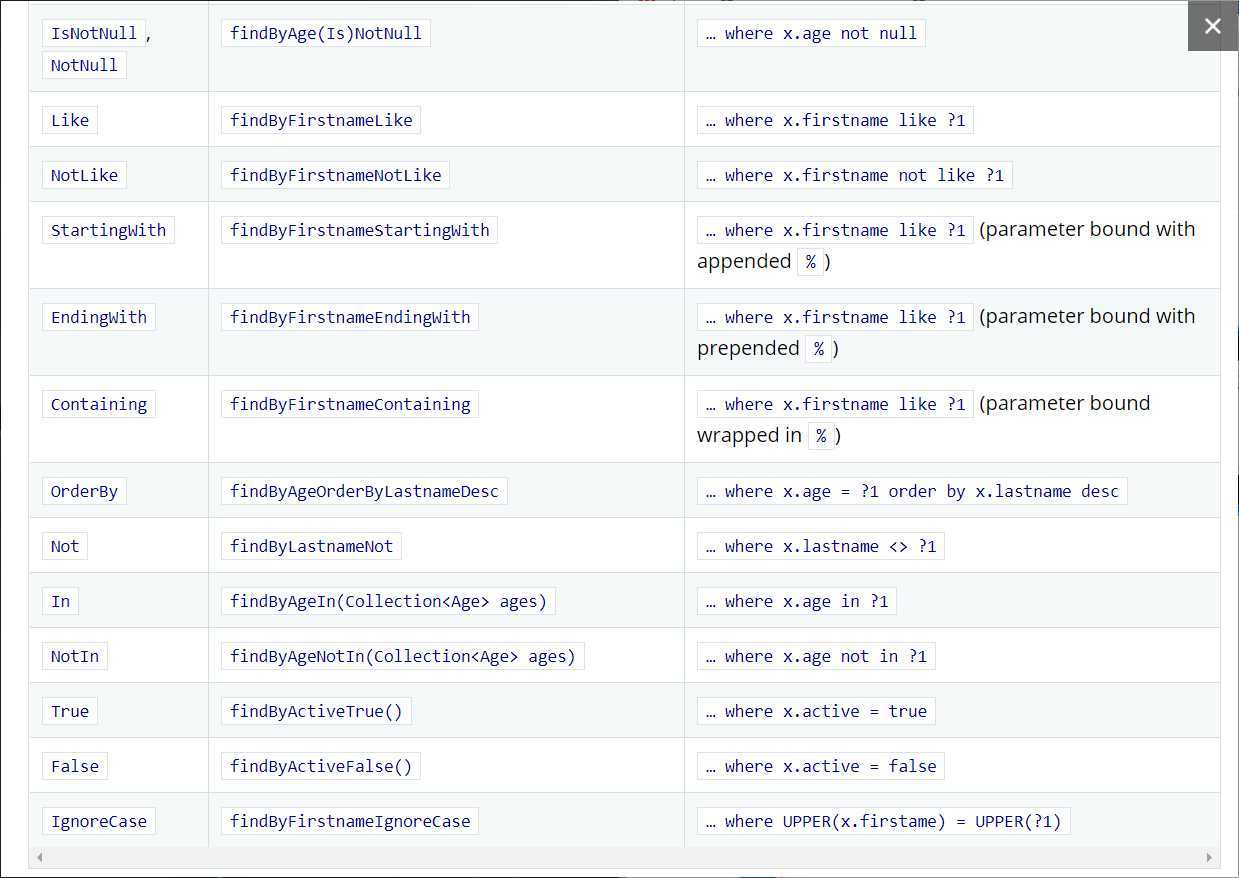Screen dimensions: 1239x878
Task: Select the NotNull keyword
Action: (x=84, y=65)
